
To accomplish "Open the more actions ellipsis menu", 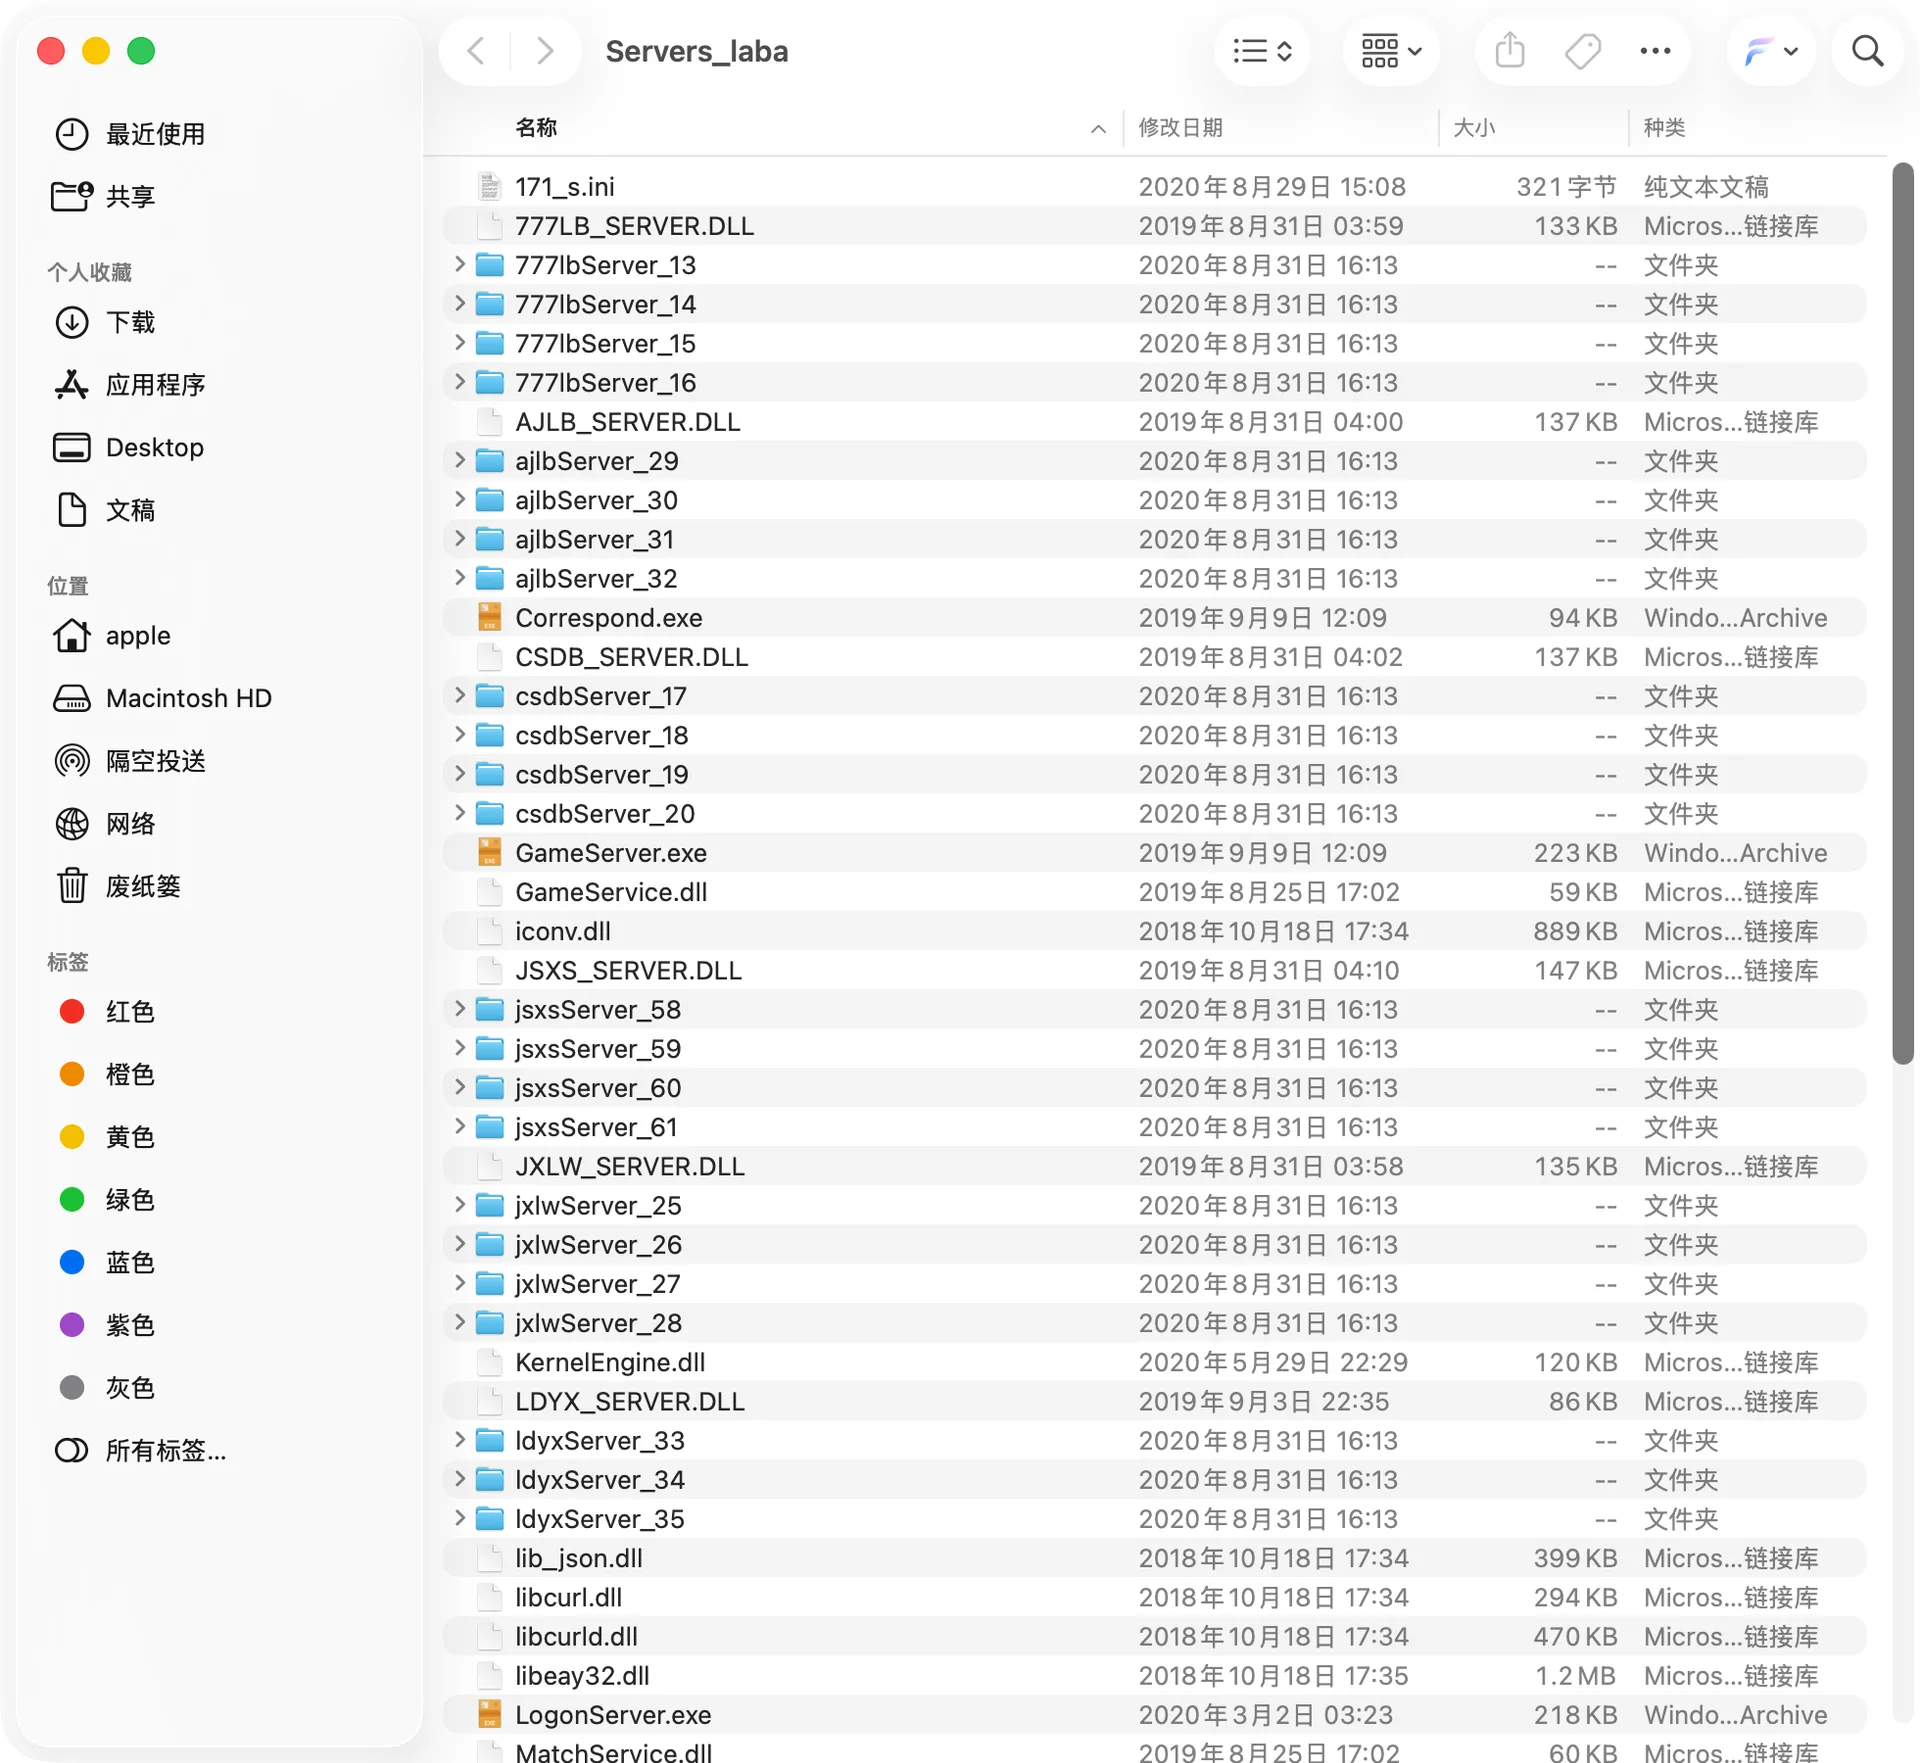I will click(x=1655, y=51).
